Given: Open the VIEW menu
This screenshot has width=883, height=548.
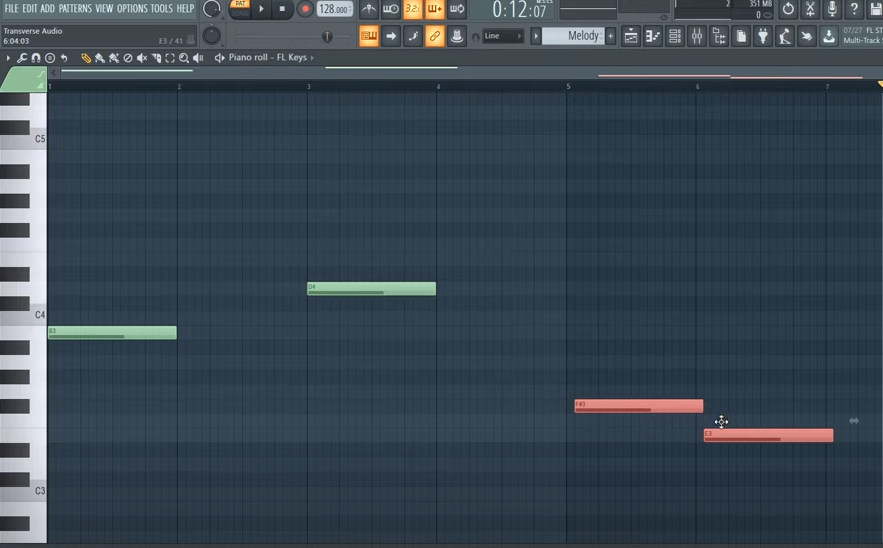Looking at the screenshot, I should 104,8.
